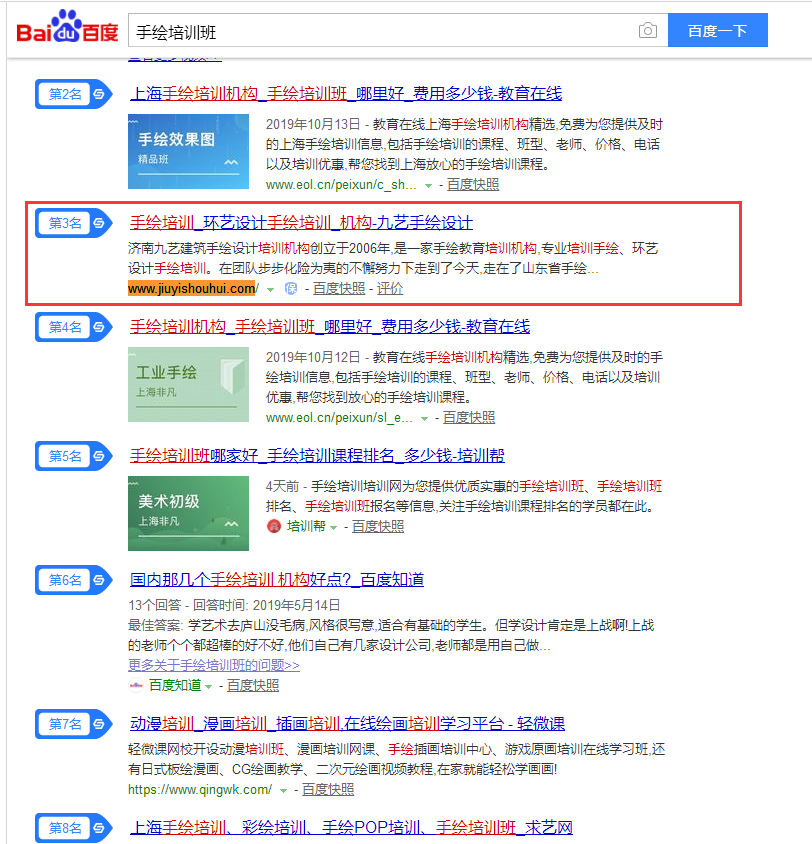Image resolution: width=812 pixels, height=844 pixels.
Task: Click the https://www.qingwk.com/ URL
Action: 200,790
